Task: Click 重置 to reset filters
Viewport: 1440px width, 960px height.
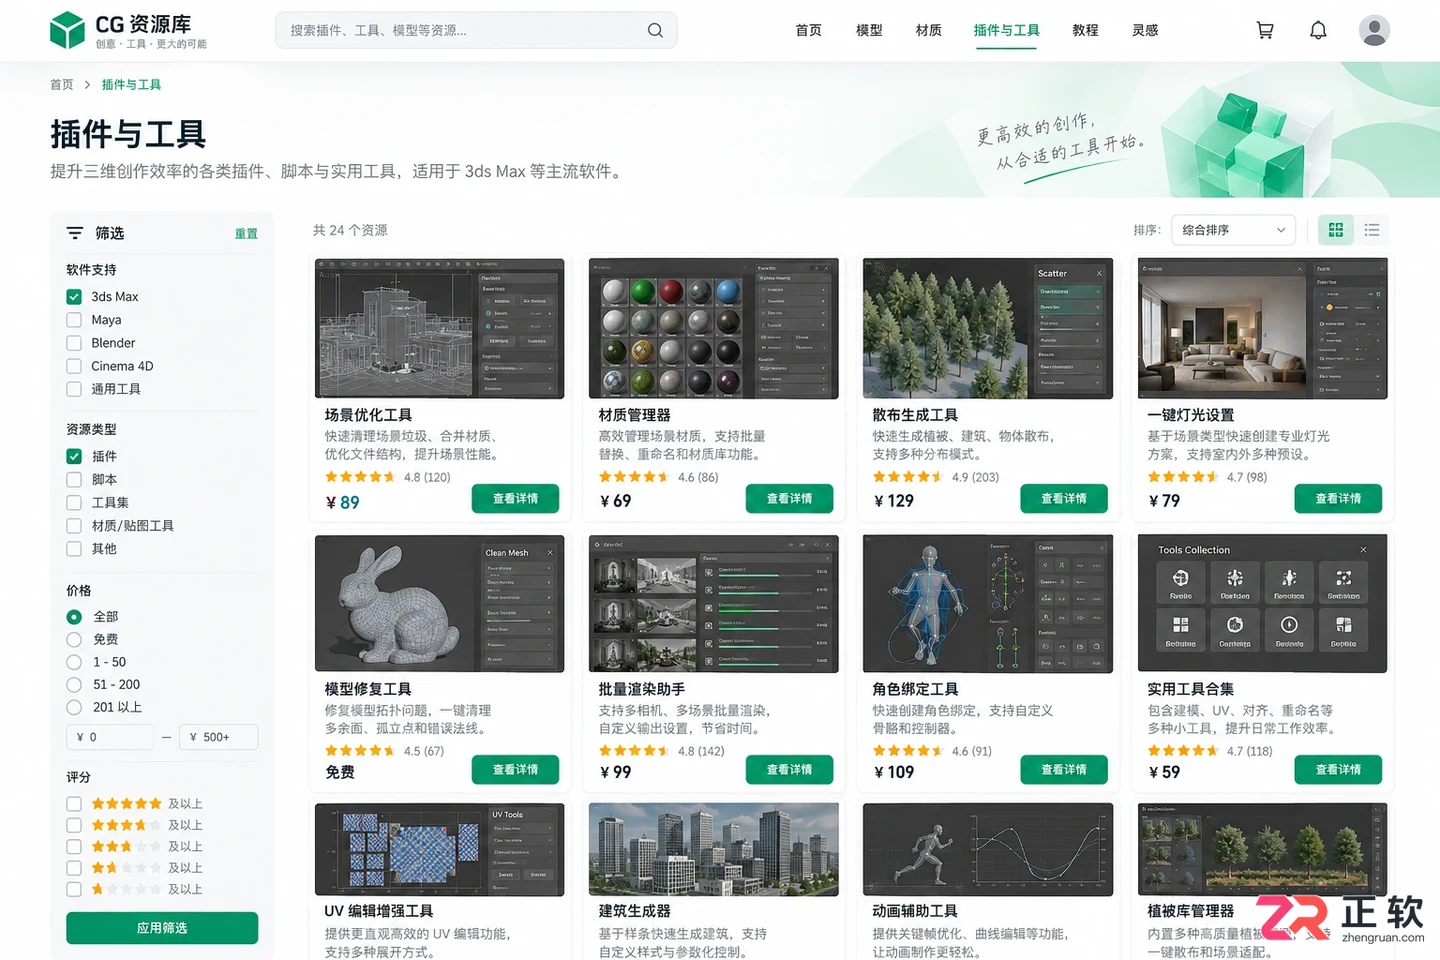Action: pos(246,234)
